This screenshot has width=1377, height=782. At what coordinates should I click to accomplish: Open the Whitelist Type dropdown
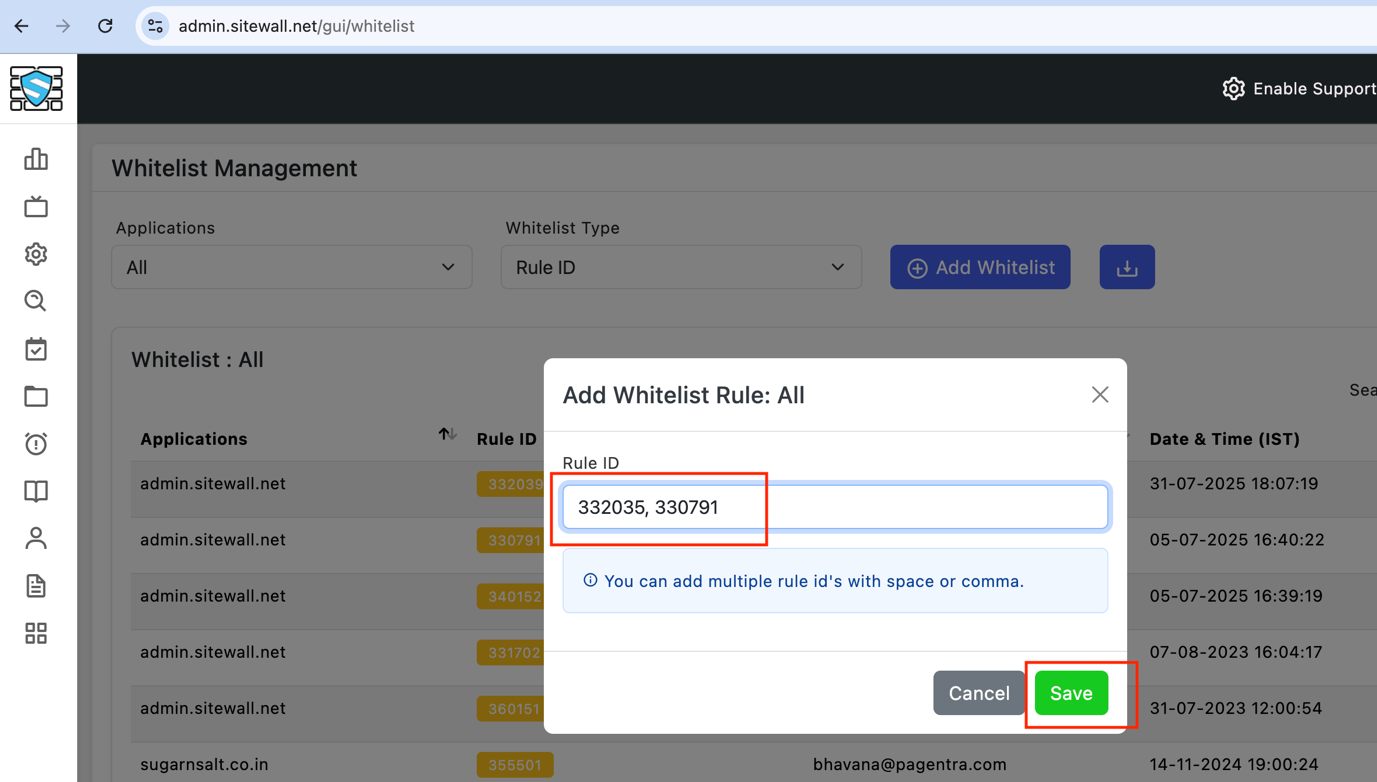(x=681, y=267)
